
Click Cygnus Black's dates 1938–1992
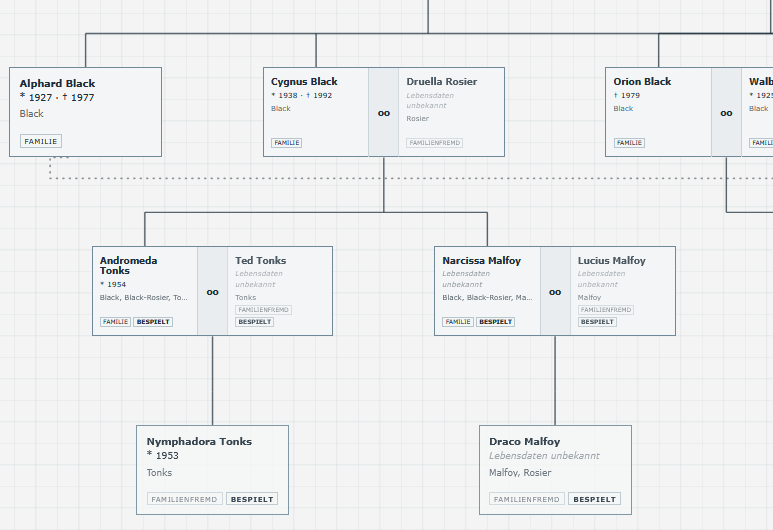point(302,95)
